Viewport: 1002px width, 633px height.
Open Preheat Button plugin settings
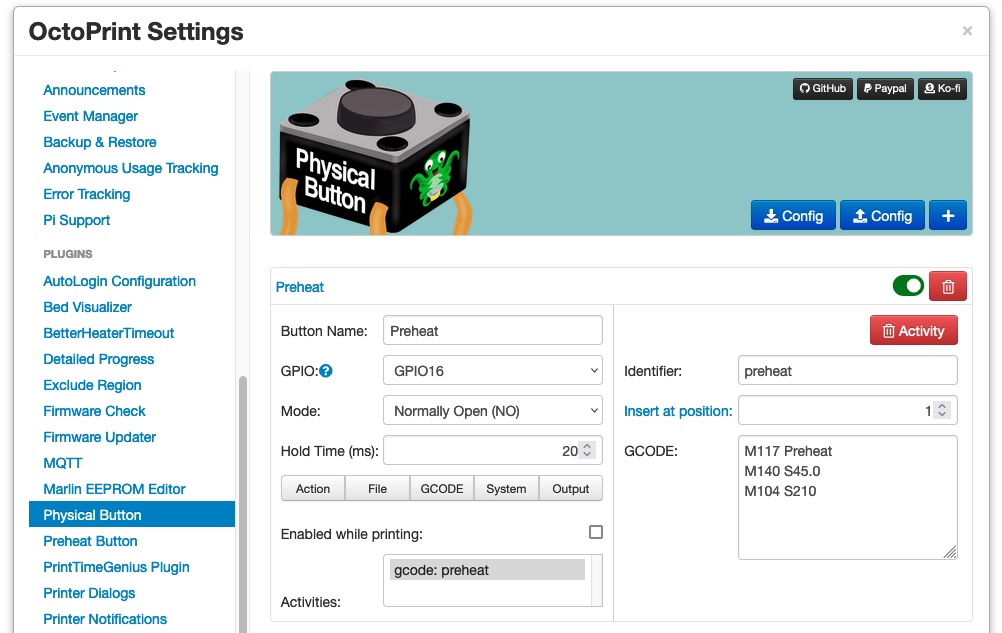(90, 541)
